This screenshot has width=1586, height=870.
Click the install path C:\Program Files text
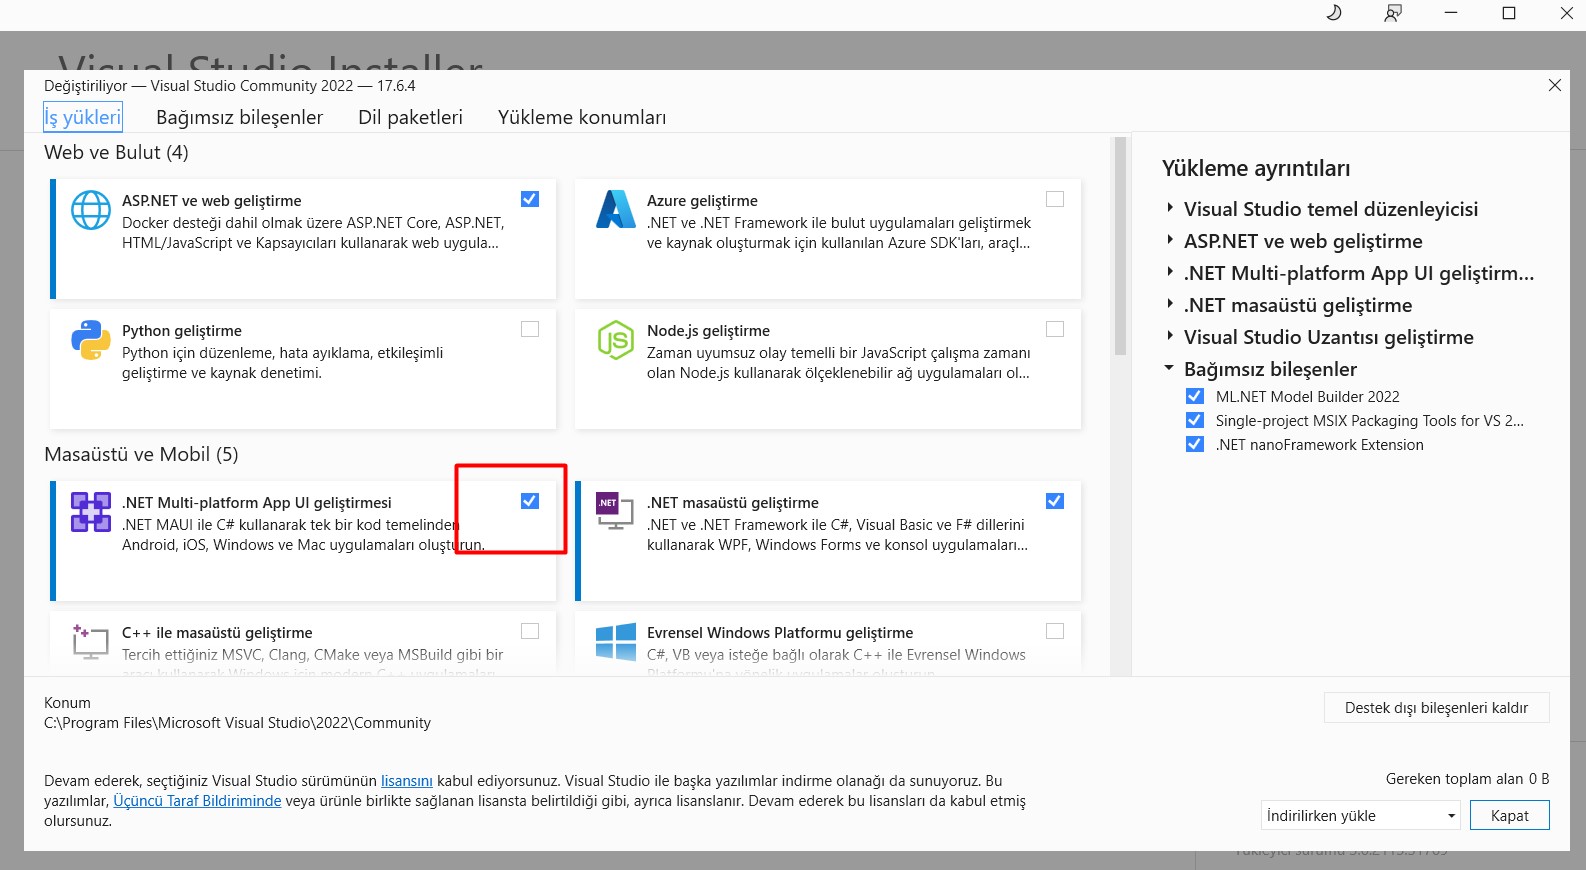click(x=237, y=723)
